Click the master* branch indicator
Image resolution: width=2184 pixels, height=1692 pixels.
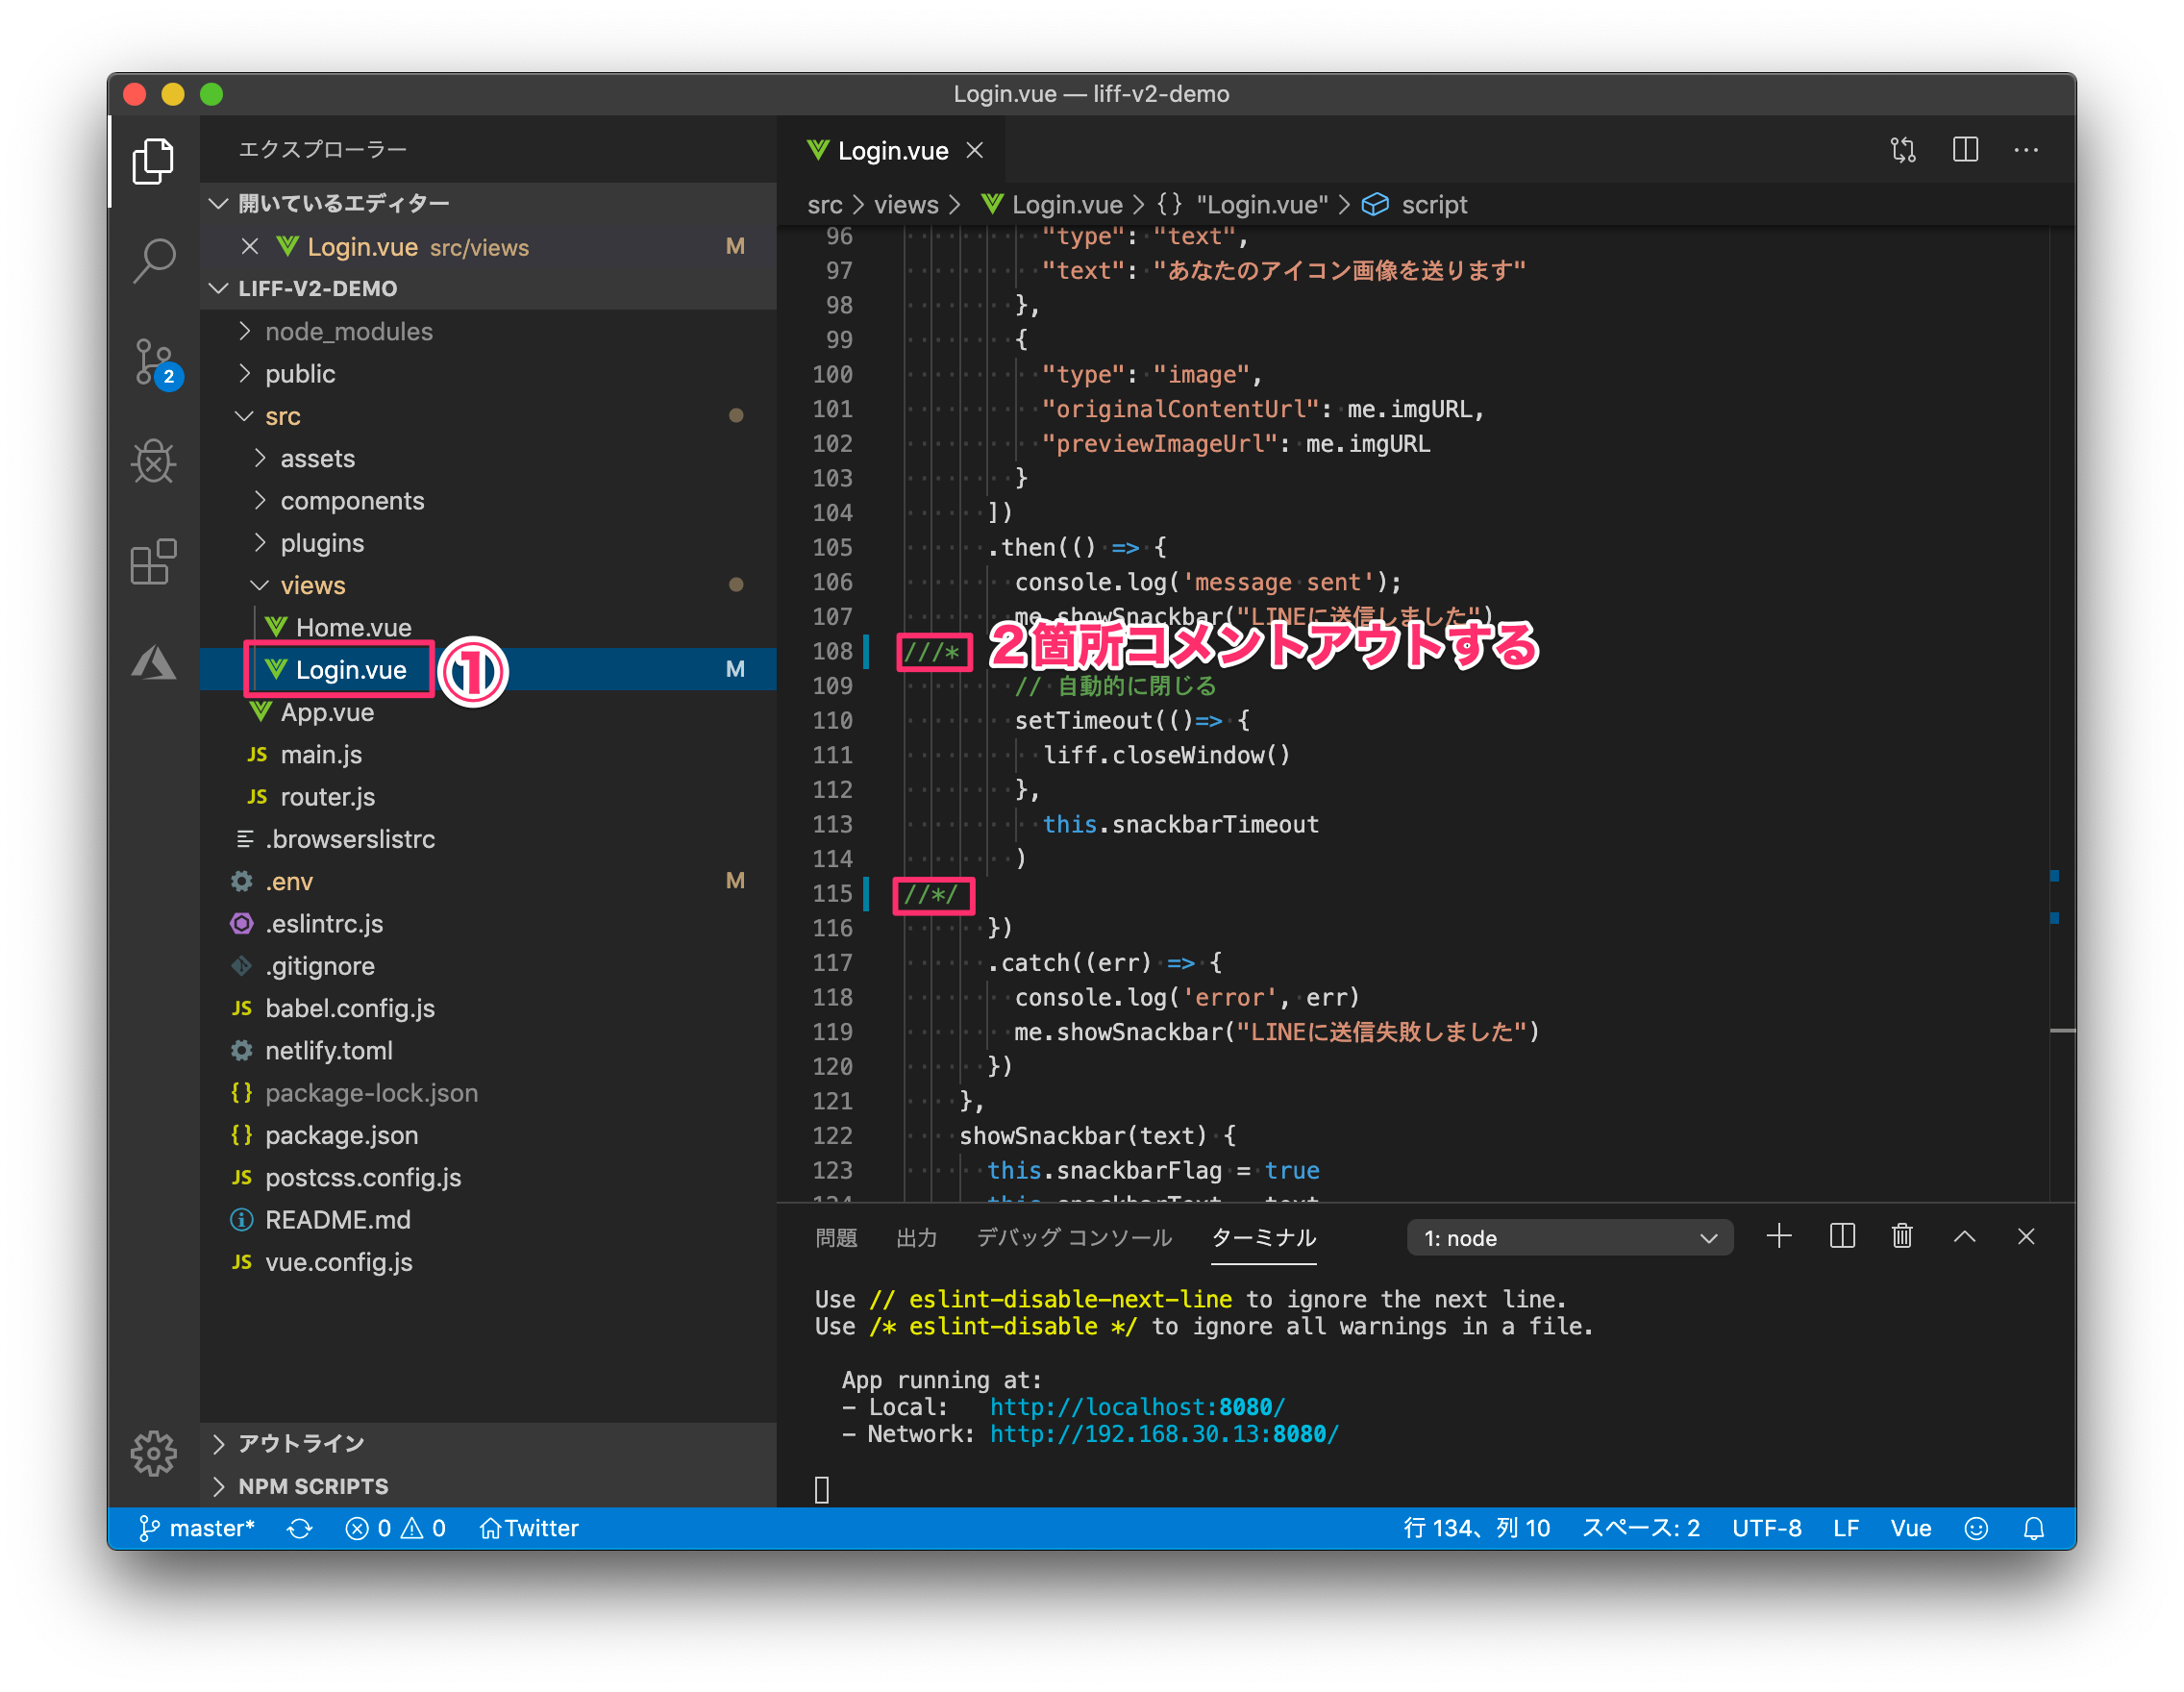coord(197,1528)
